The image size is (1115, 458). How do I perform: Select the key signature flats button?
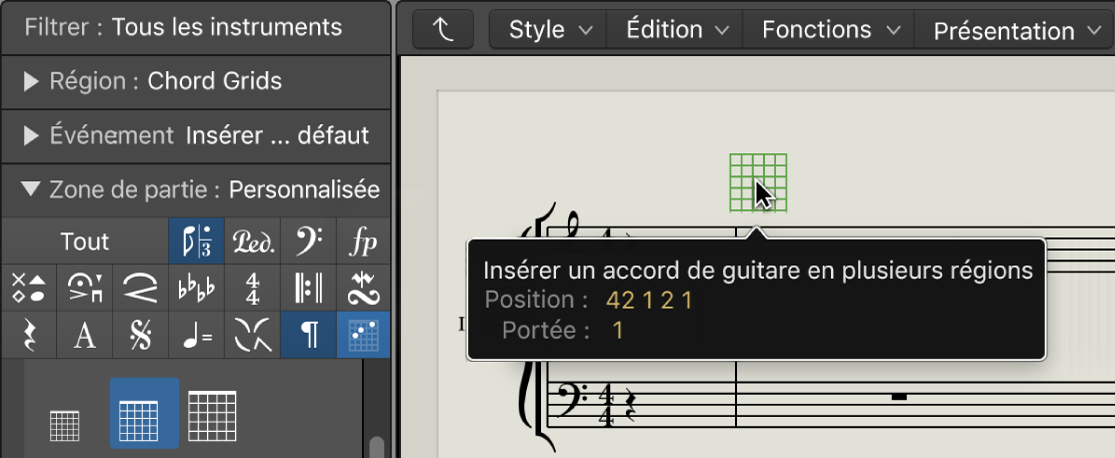[196, 288]
